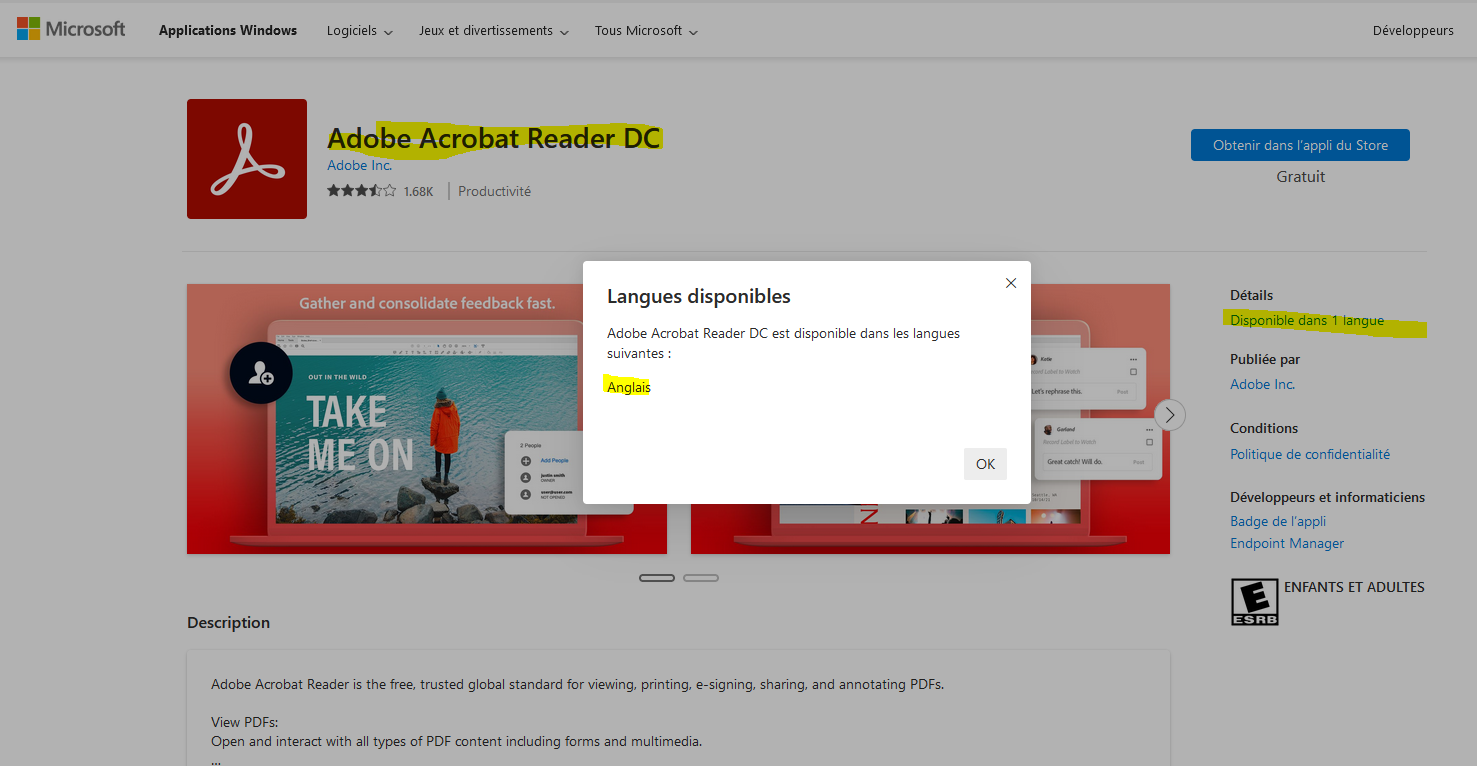The width and height of the screenshot is (1477, 766).
Task: Open the TAKE ME ON screenshot thumbnail
Action: 427,419
